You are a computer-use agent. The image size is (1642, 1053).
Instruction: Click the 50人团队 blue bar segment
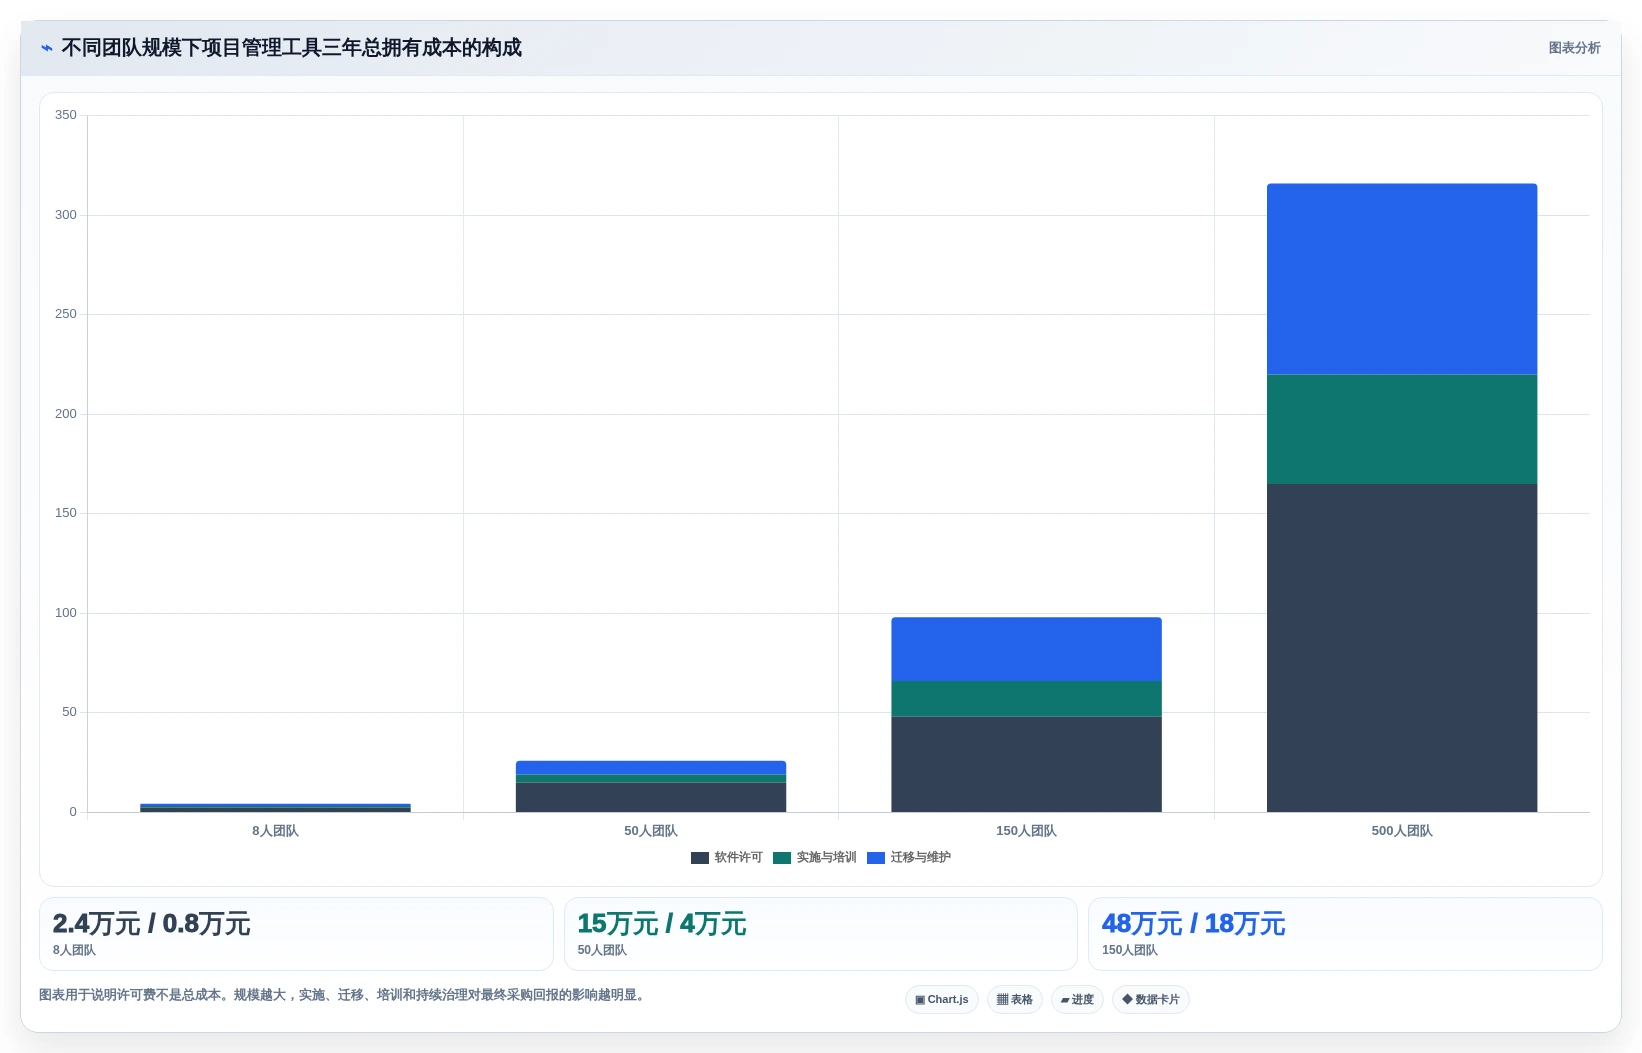[651, 768]
